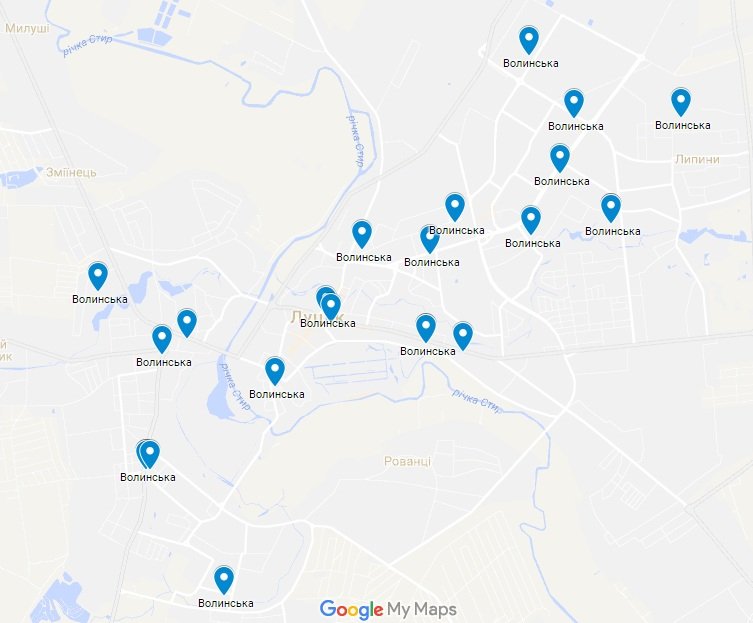
Task: Select the northernmost Волинська pin on the map
Action: [x=529, y=40]
